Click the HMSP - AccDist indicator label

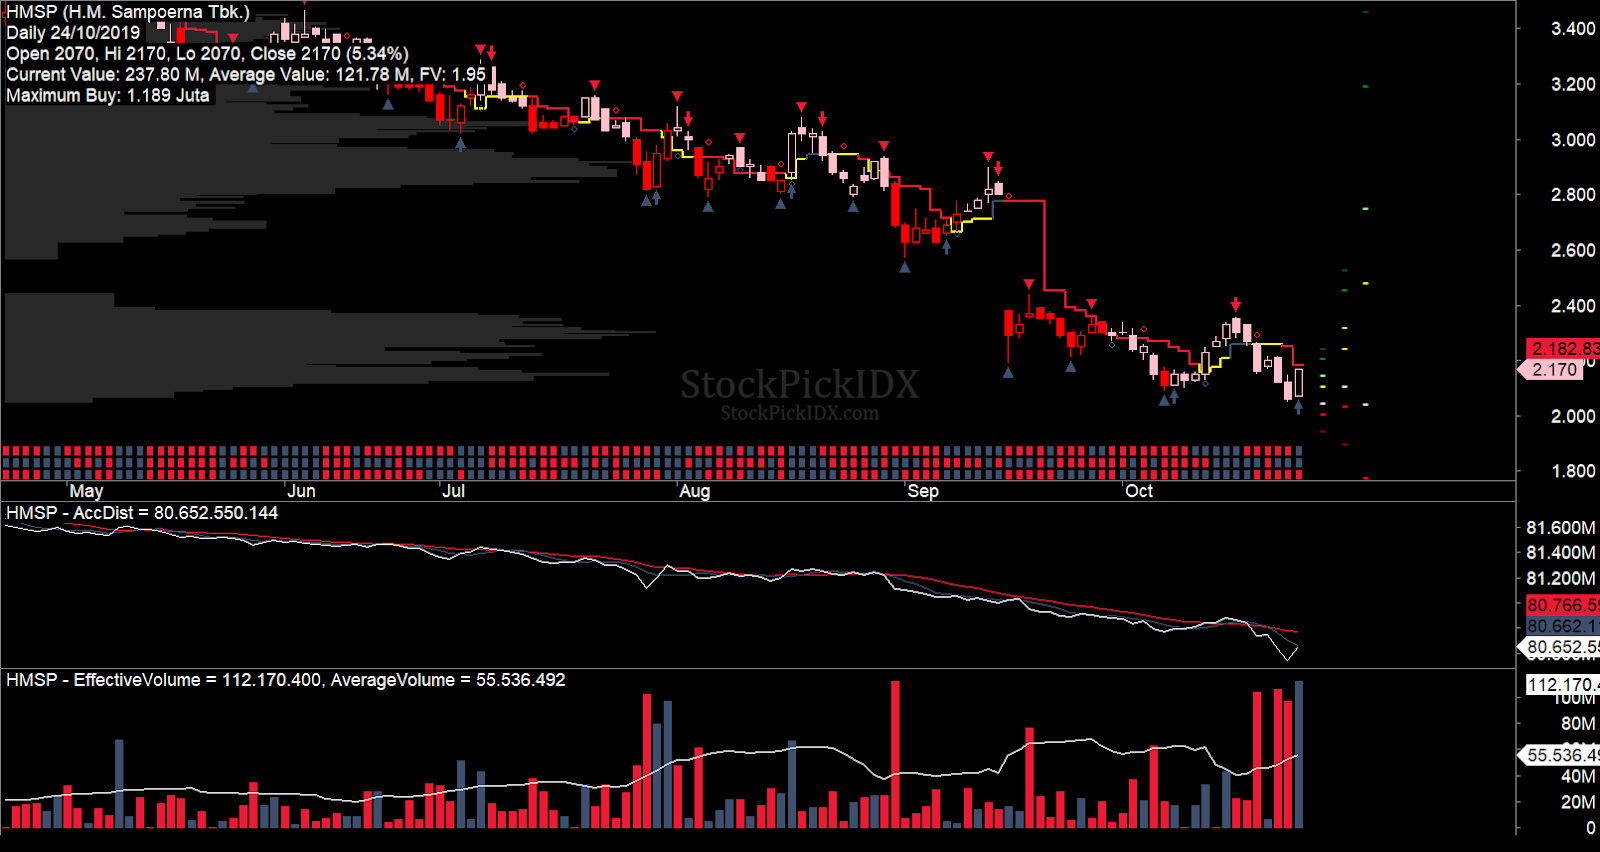[x=142, y=513]
